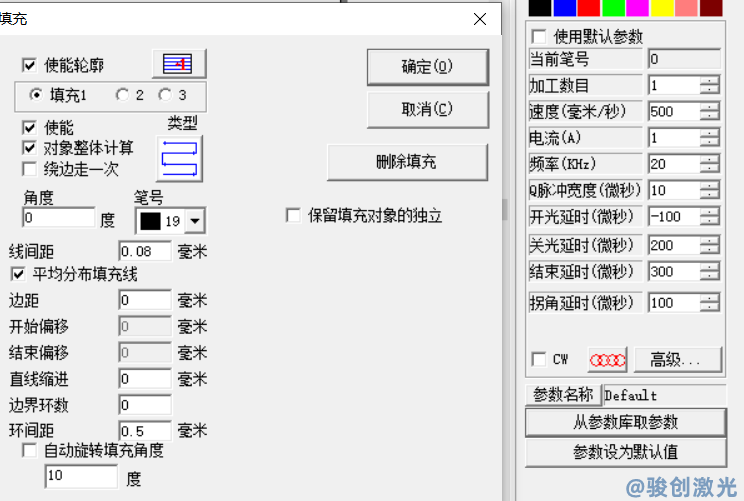Click the red wobble circles icon
Screen dimensions: 744x501
point(607,361)
